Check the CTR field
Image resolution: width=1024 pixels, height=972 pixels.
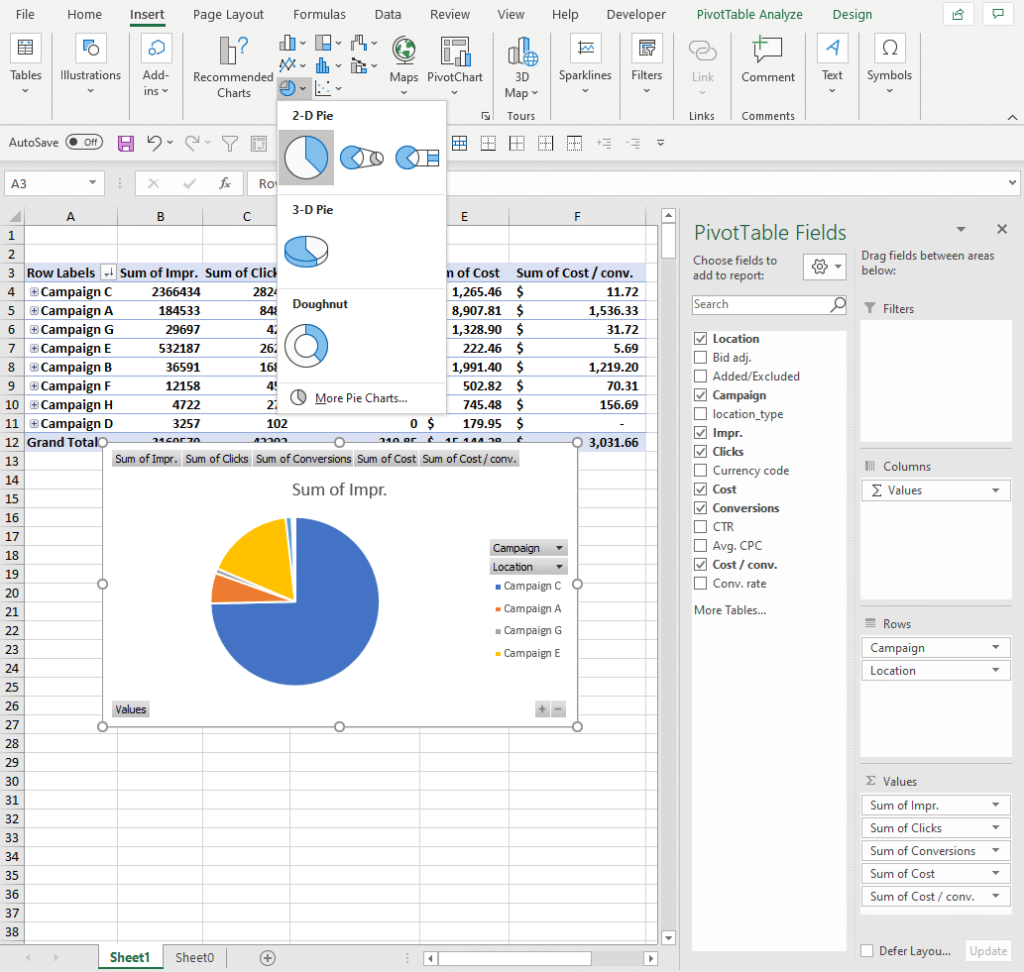[700, 526]
